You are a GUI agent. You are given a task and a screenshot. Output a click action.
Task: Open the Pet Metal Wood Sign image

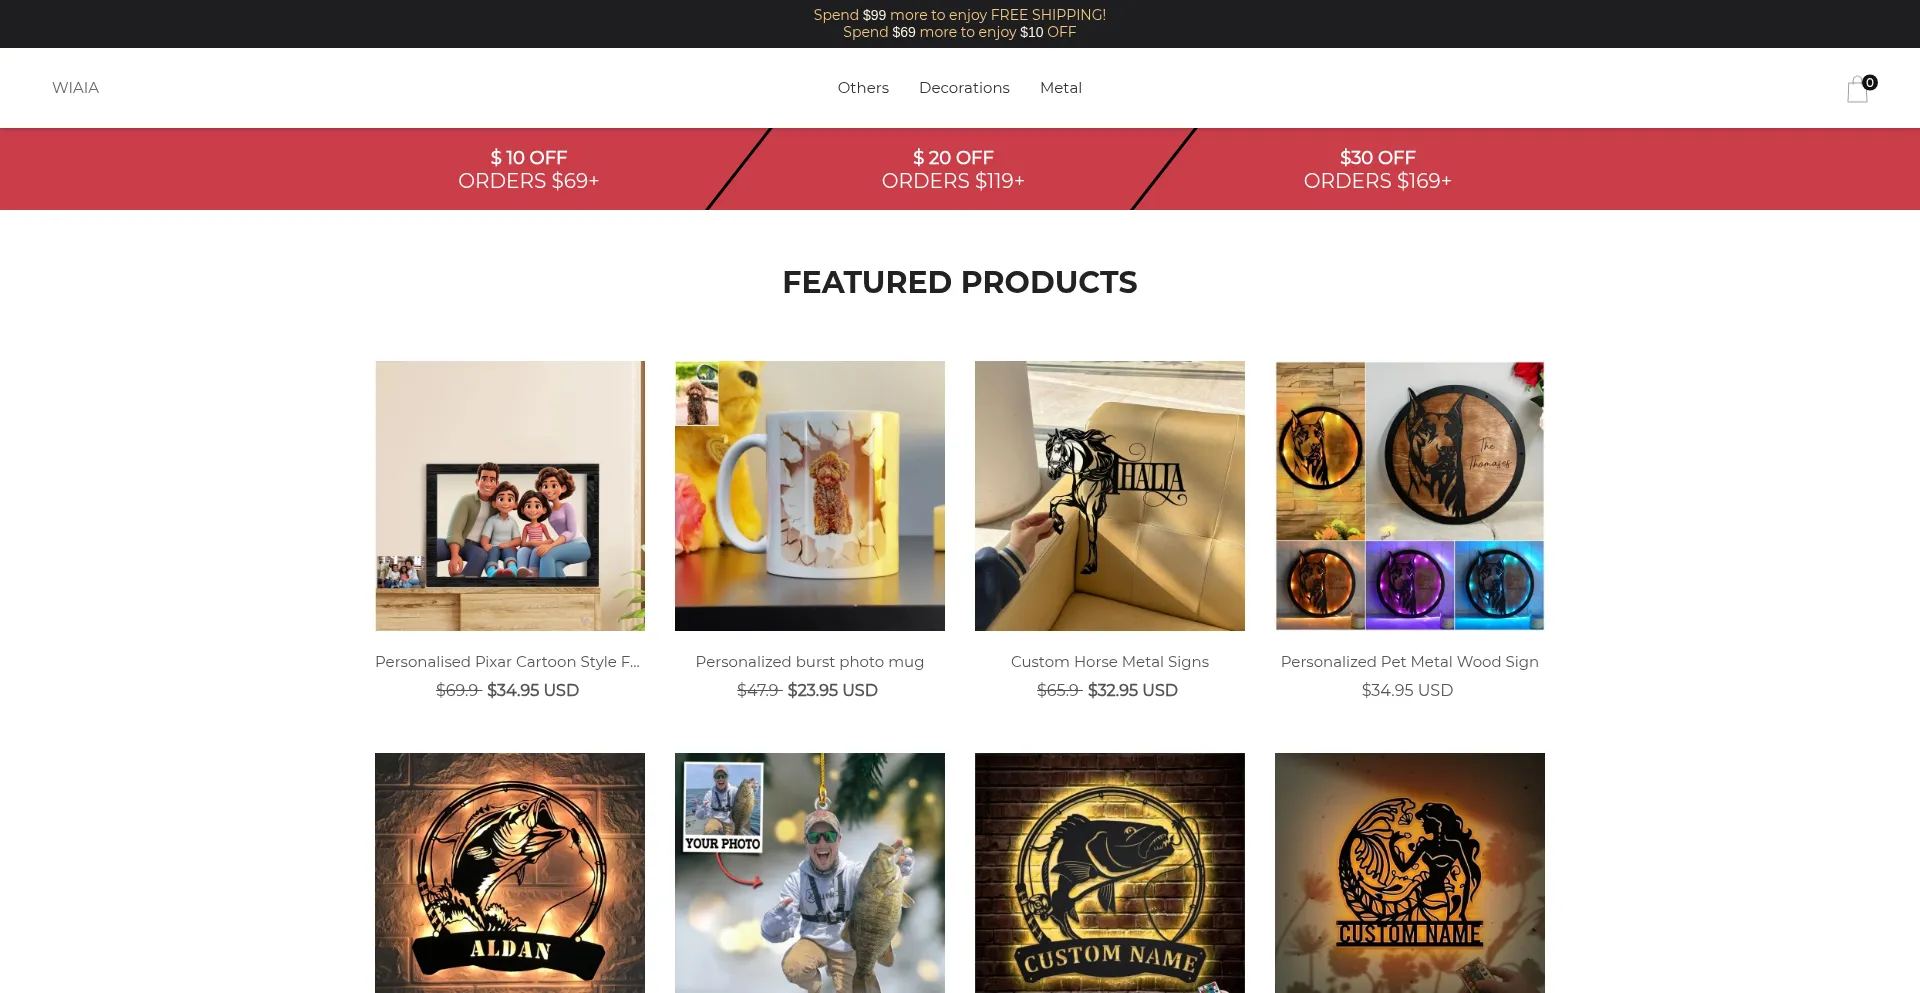click(x=1410, y=496)
